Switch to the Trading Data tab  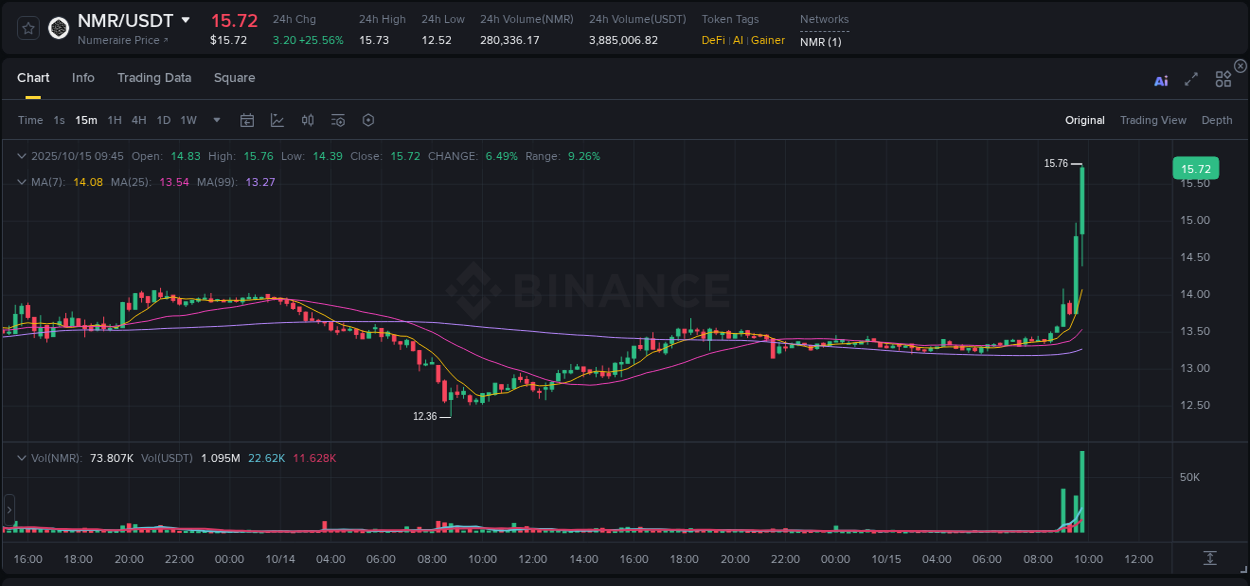pyautogui.click(x=154, y=77)
